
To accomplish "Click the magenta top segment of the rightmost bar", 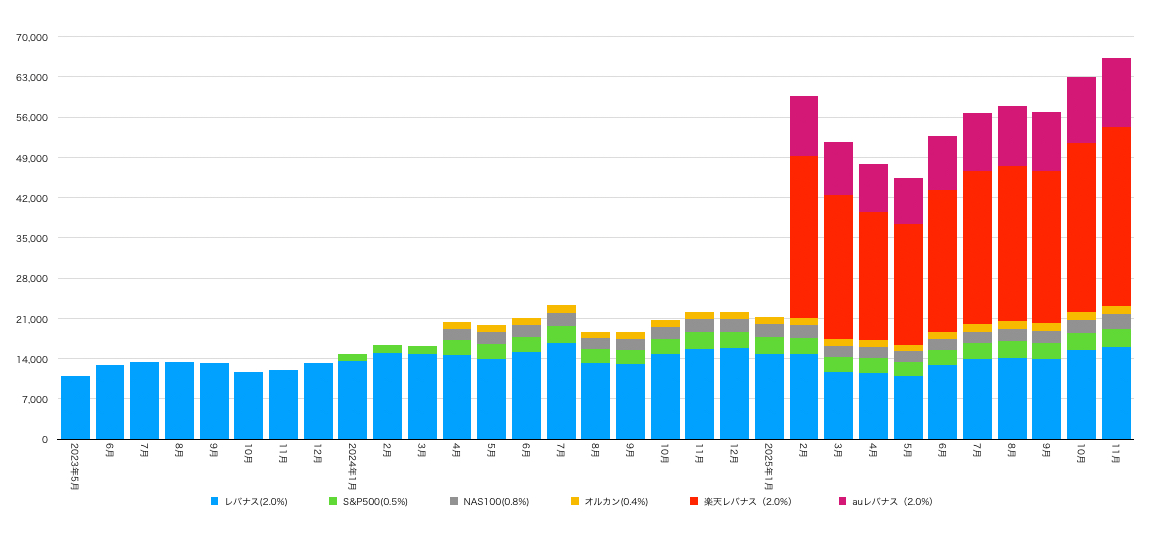I will (x=1116, y=92).
